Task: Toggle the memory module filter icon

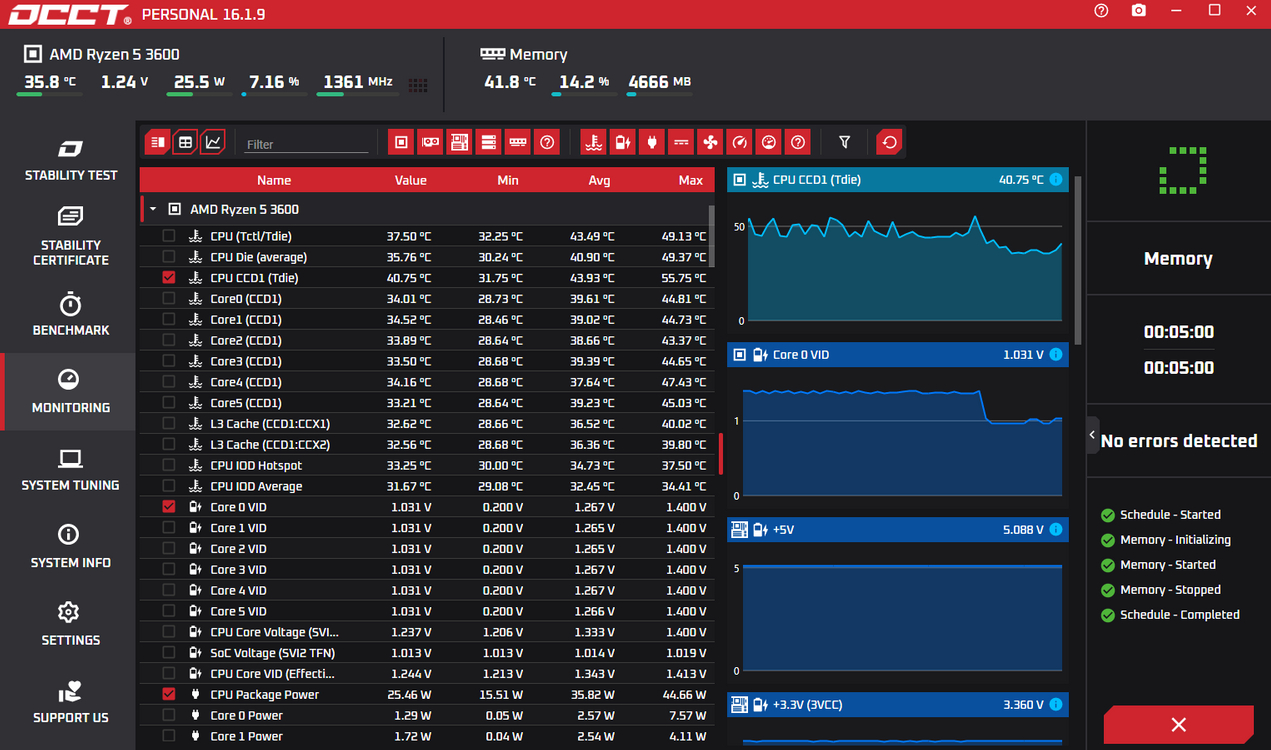Action: pyautogui.click(x=517, y=143)
